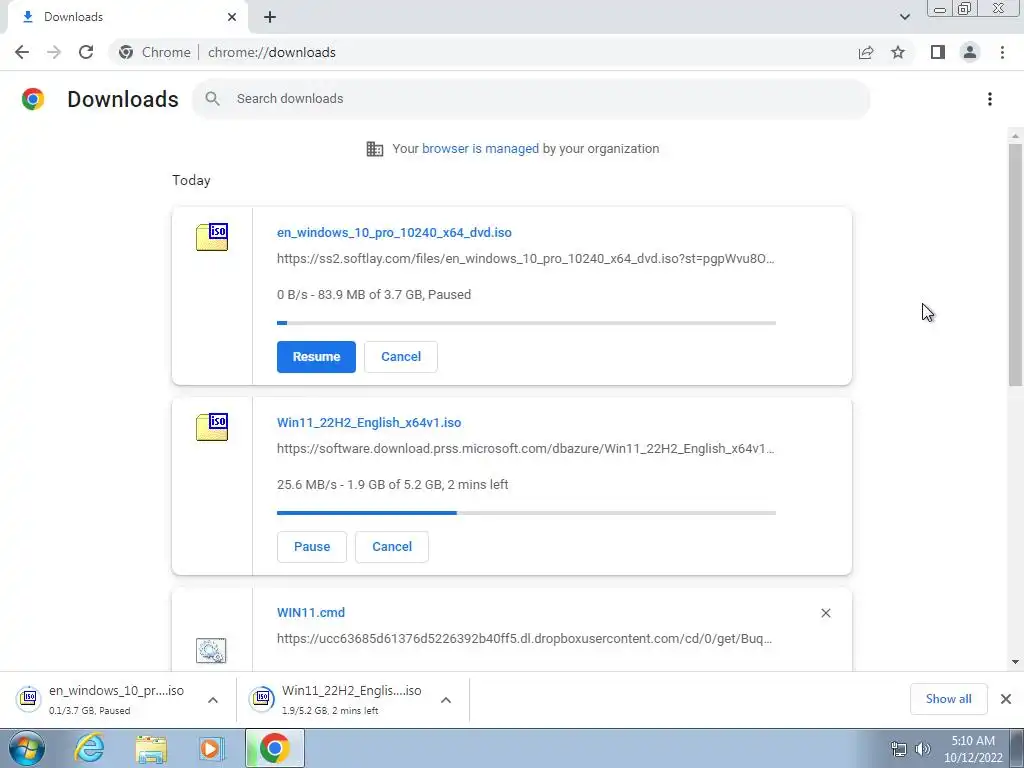This screenshot has height=768, width=1024.
Task: Click the network tray icon
Action: [x=899, y=749]
